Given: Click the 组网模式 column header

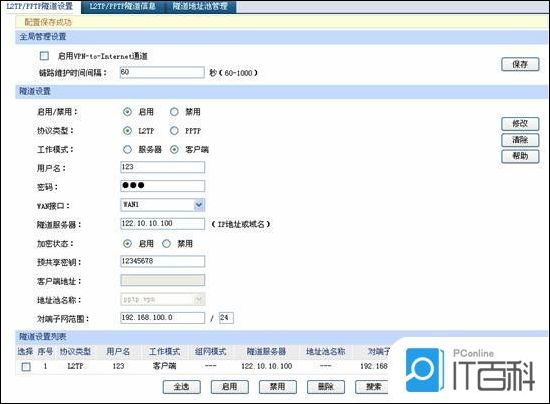Looking at the screenshot, I should coord(210,351).
